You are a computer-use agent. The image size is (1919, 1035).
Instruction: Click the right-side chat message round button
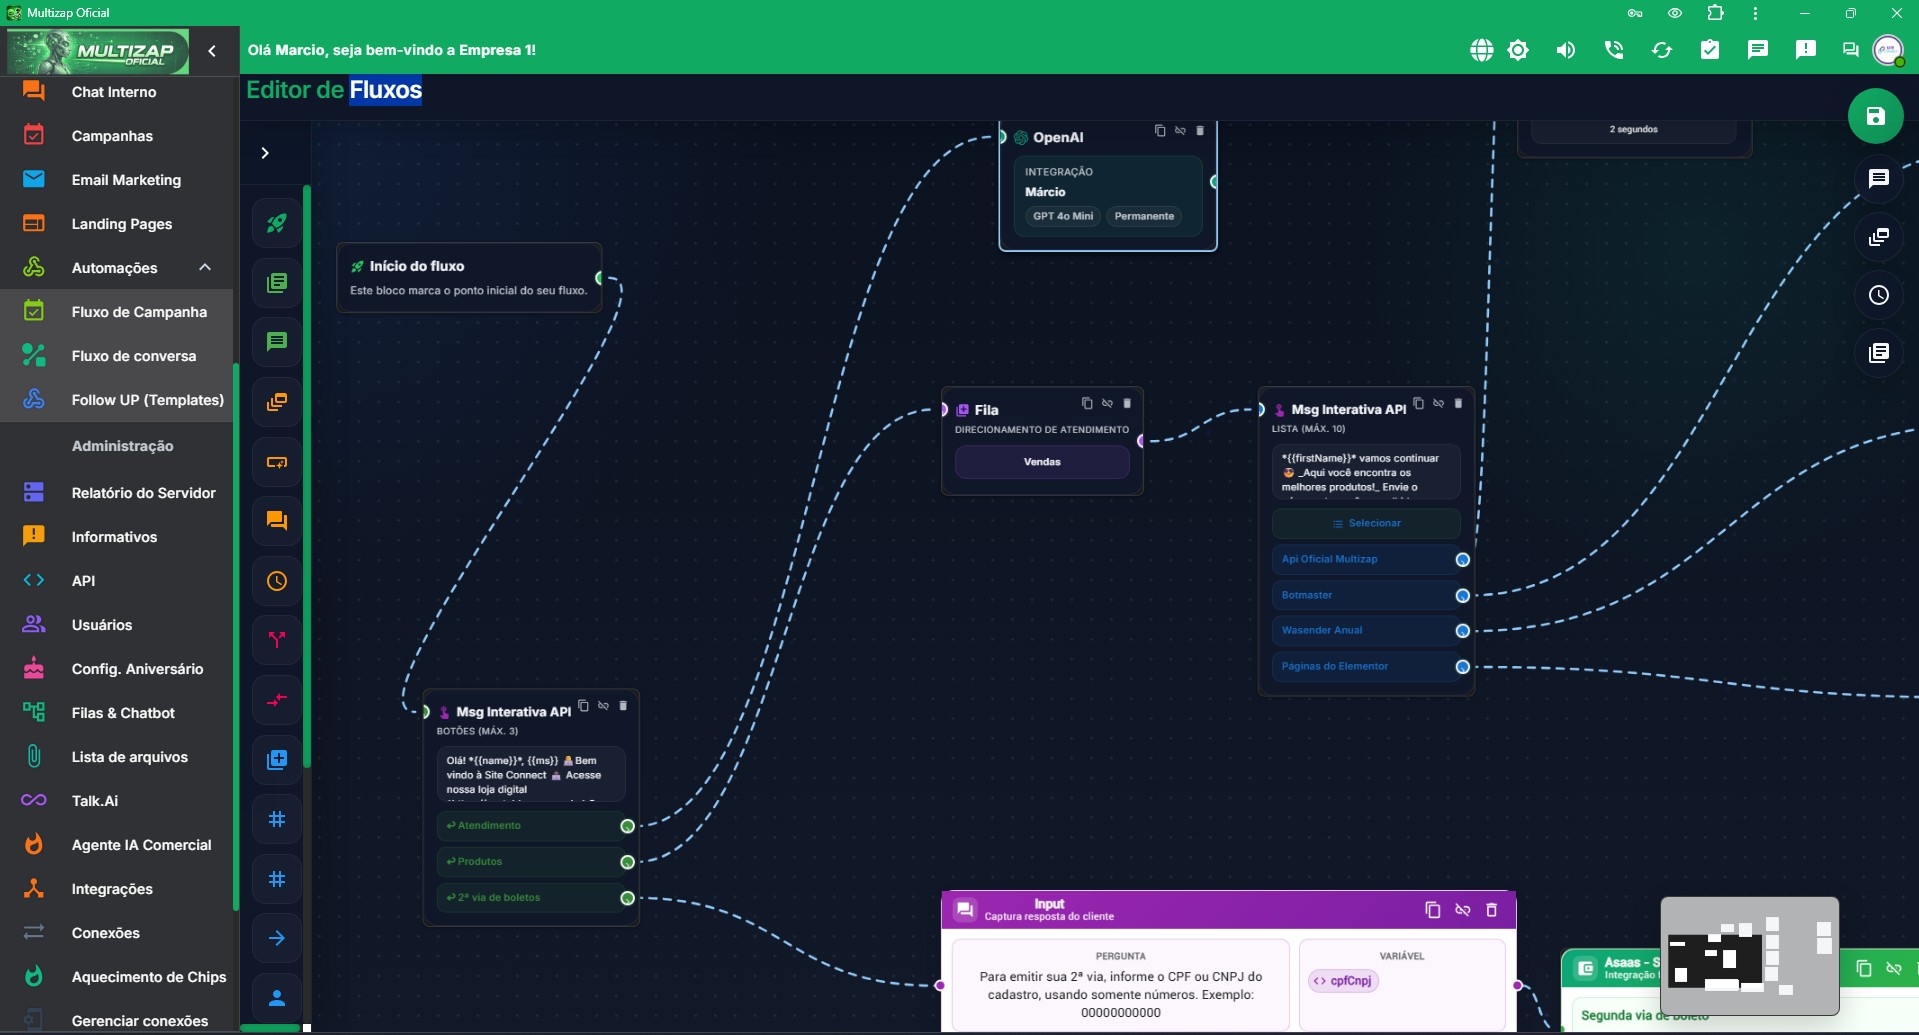[x=1879, y=179]
